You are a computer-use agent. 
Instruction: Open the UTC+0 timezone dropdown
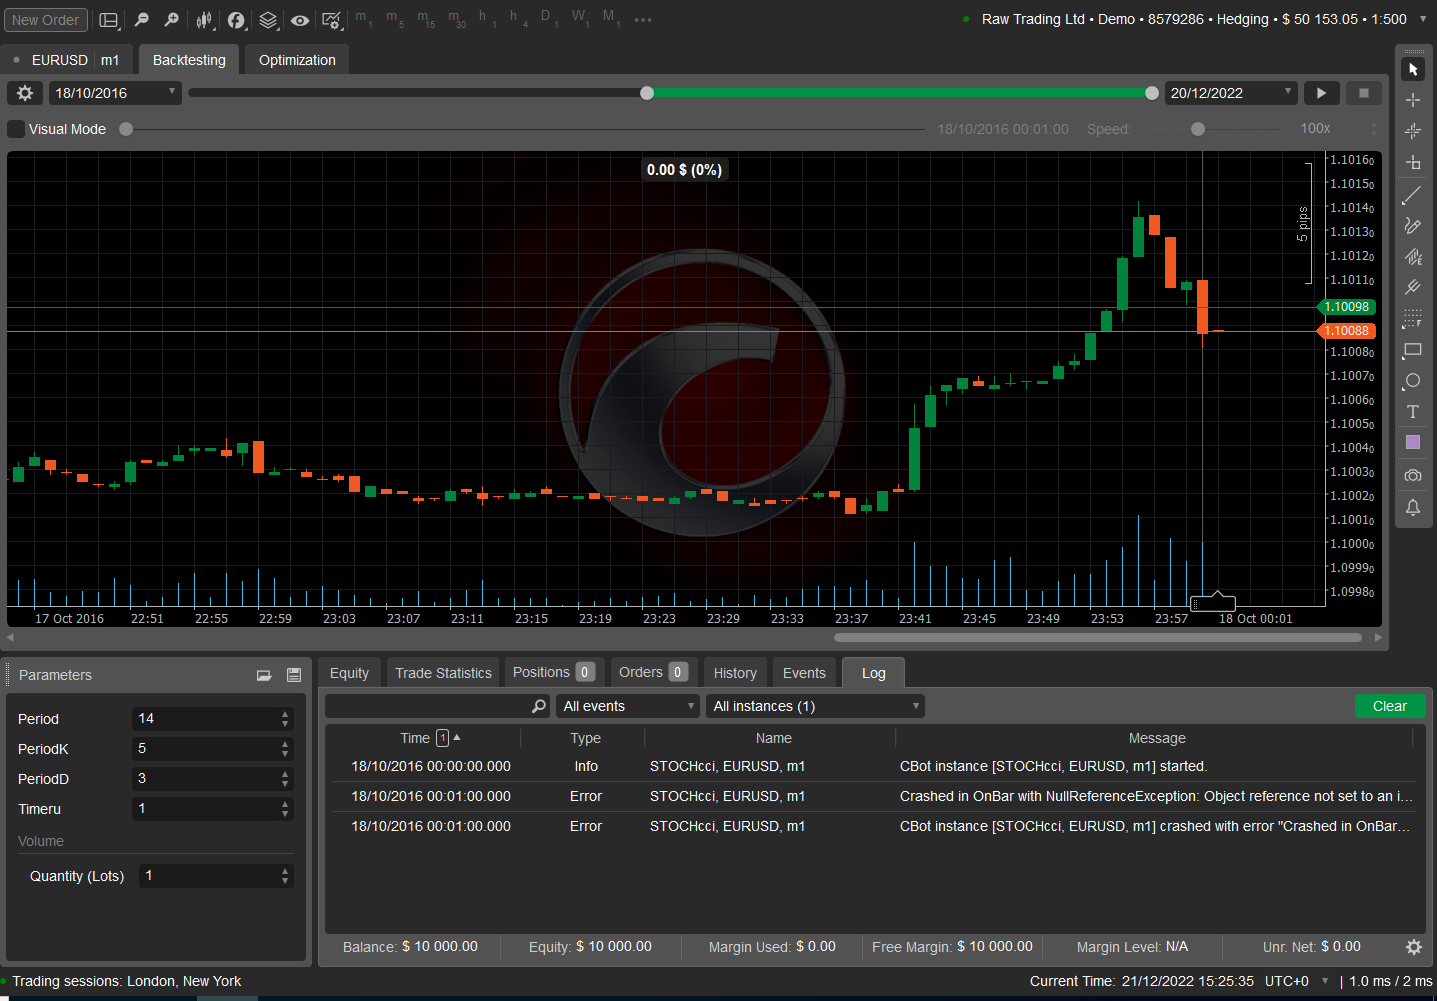pyautogui.click(x=1297, y=981)
